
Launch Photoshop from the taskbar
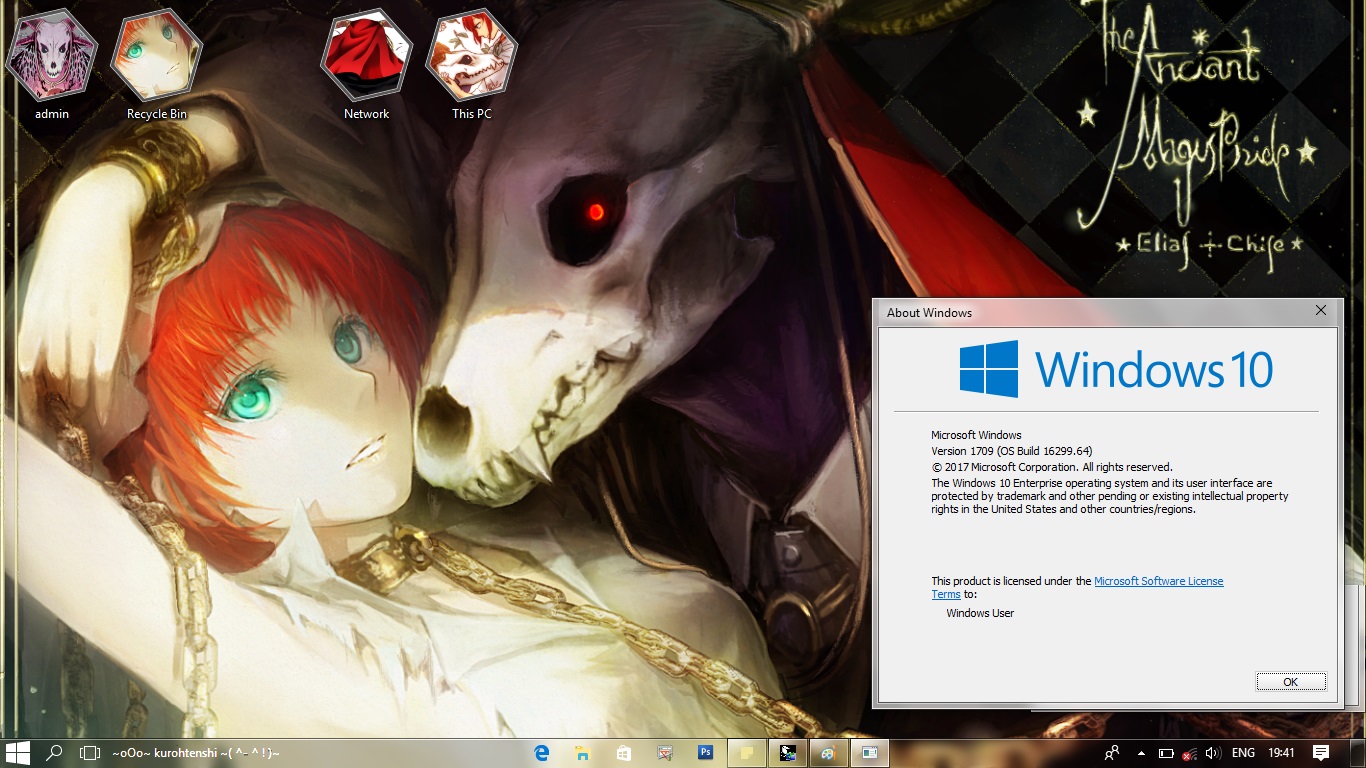(706, 753)
